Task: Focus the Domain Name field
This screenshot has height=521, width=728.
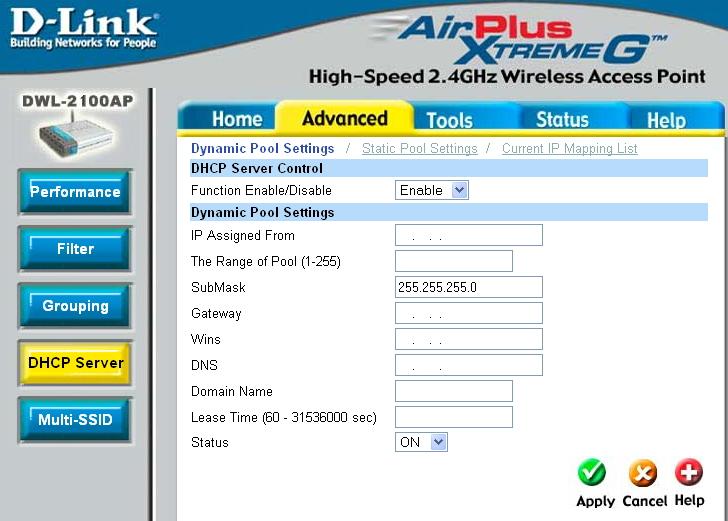Action: click(x=454, y=391)
